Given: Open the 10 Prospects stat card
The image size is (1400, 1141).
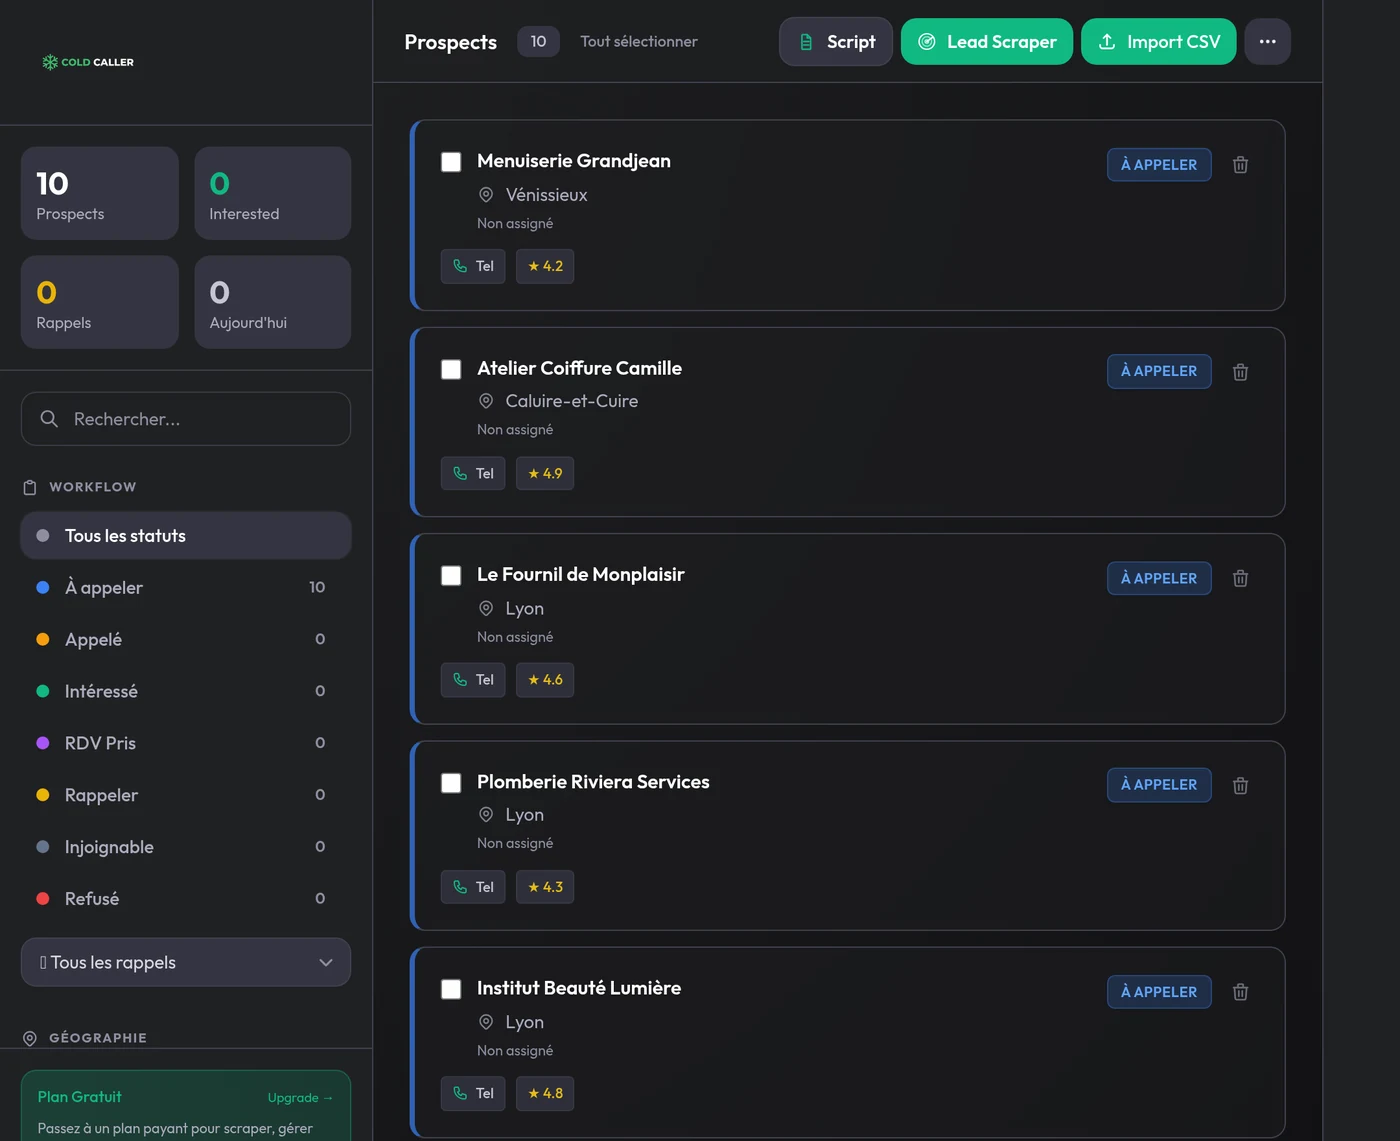Looking at the screenshot, I should [x=100, y=193].
